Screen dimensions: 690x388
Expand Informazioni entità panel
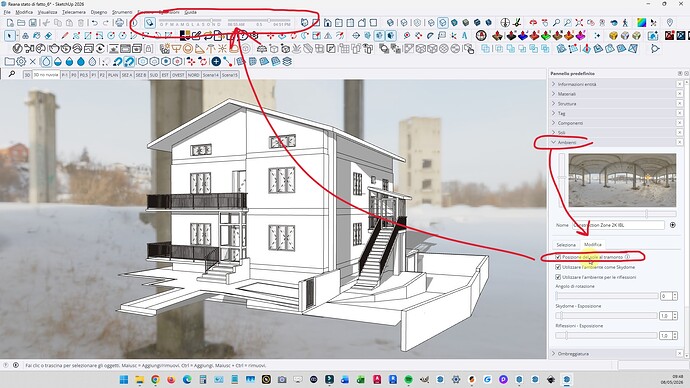(x=612, y=84)
